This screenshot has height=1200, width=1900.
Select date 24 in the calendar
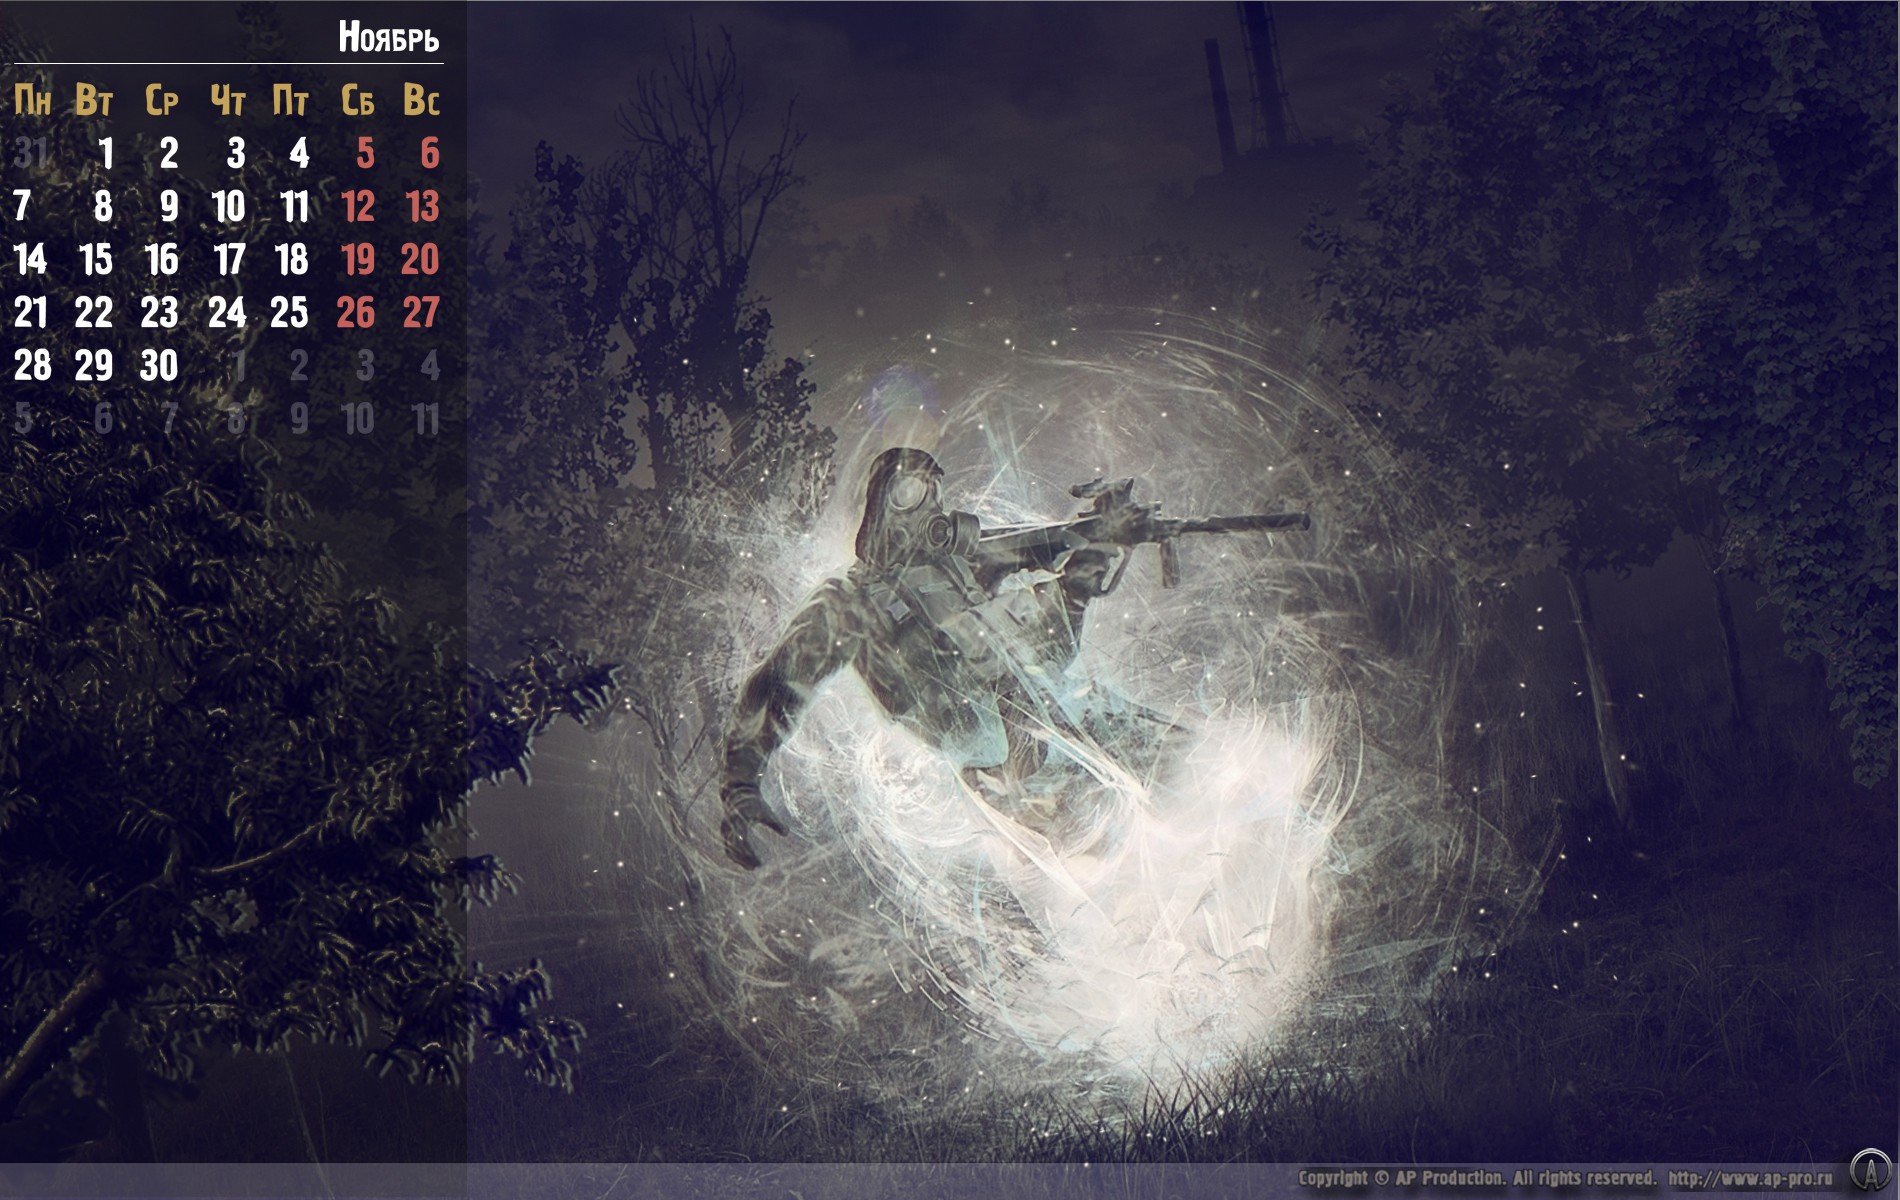pos(227,312)
